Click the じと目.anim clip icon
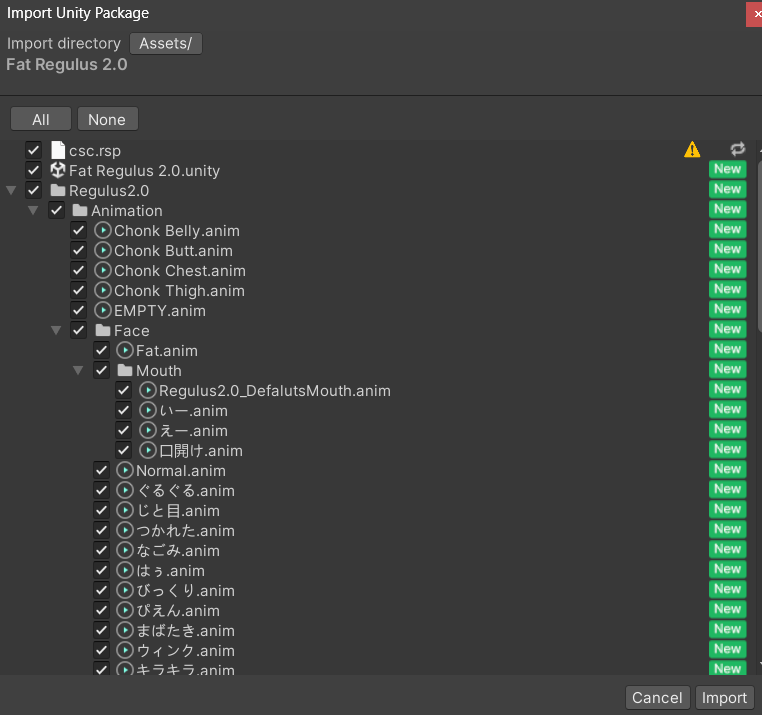The width and height of the screenshot is (762, 715). (x=125, y=510)
